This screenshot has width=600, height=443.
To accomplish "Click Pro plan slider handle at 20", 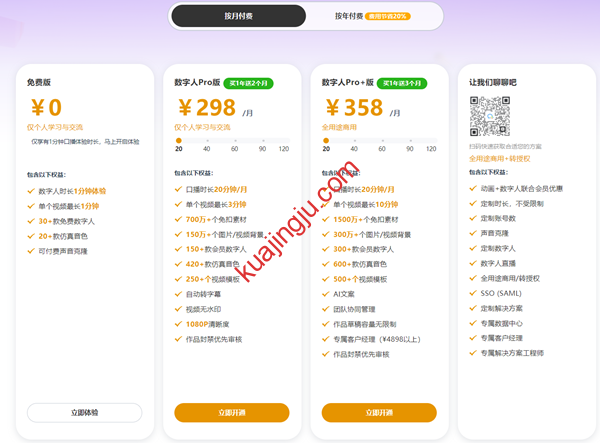I will (x=179, y=140).
